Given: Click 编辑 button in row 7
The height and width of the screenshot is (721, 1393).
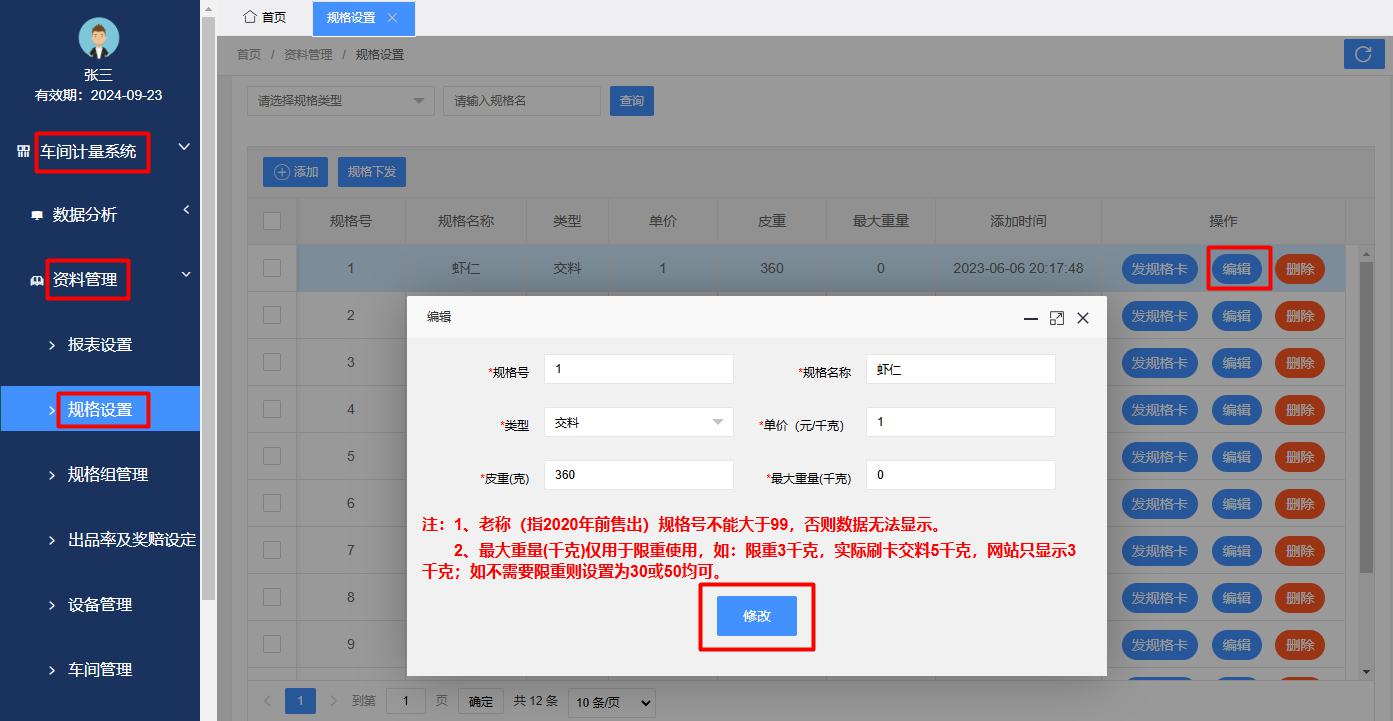Looking at the screenshot, I should coord(1237,551).
